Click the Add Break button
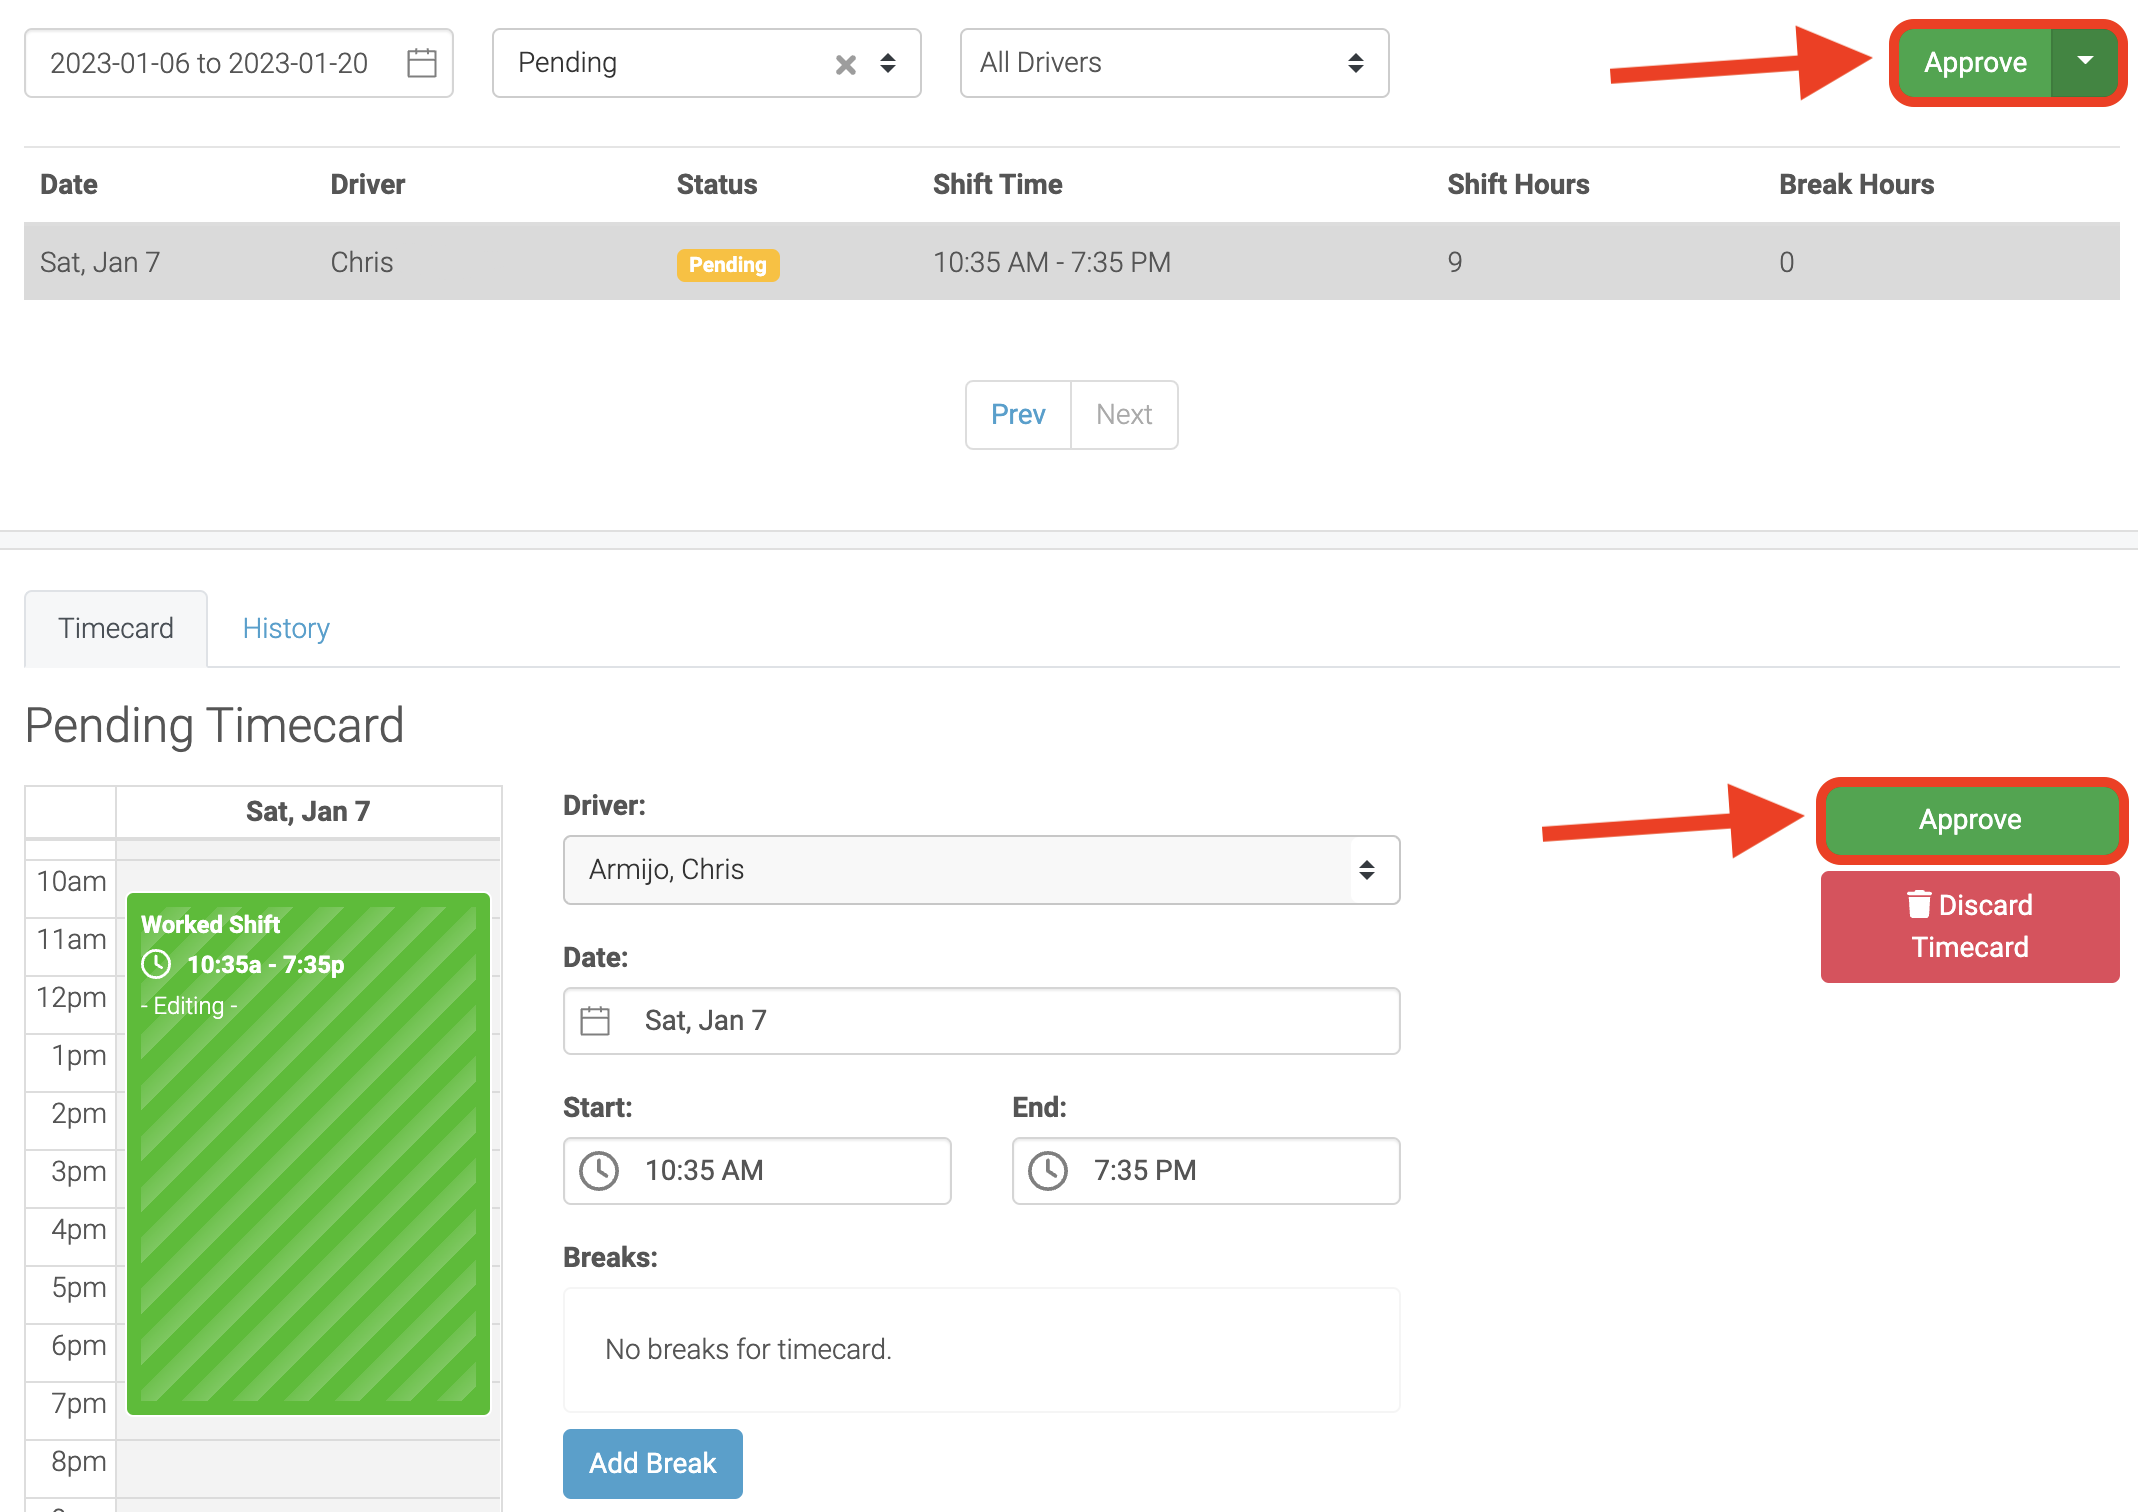This screenshot has height=1512, width=2138. click(652, 1463)
